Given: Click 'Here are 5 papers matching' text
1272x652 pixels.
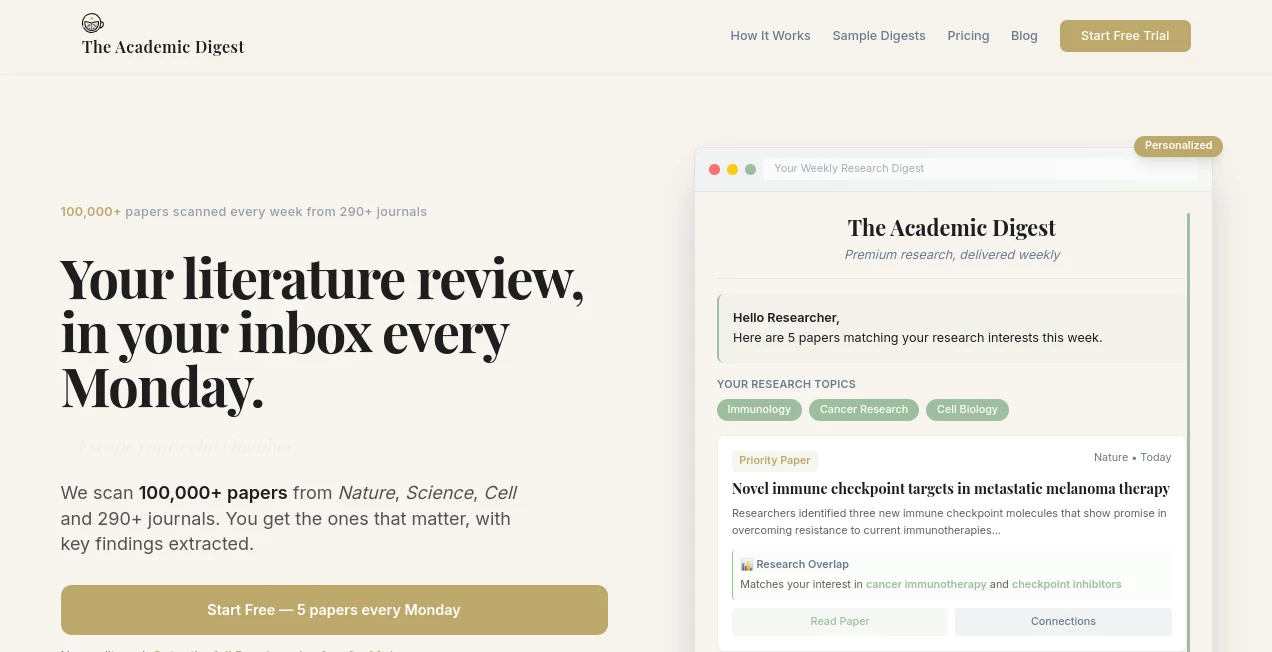Looking at the screenshot, I should (x=917, y=338).
